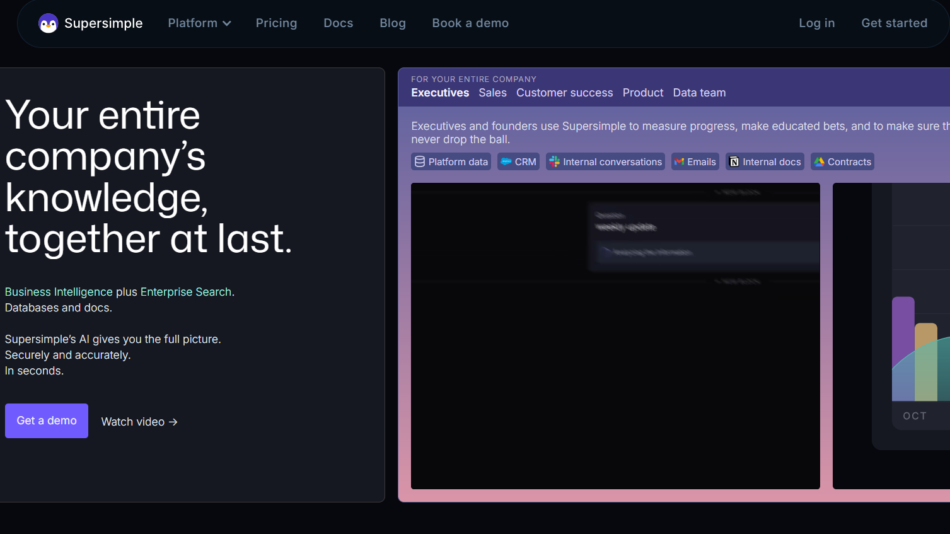Click the Platform data chip label
The image size is (950, 534).
[x=457, y=162]
